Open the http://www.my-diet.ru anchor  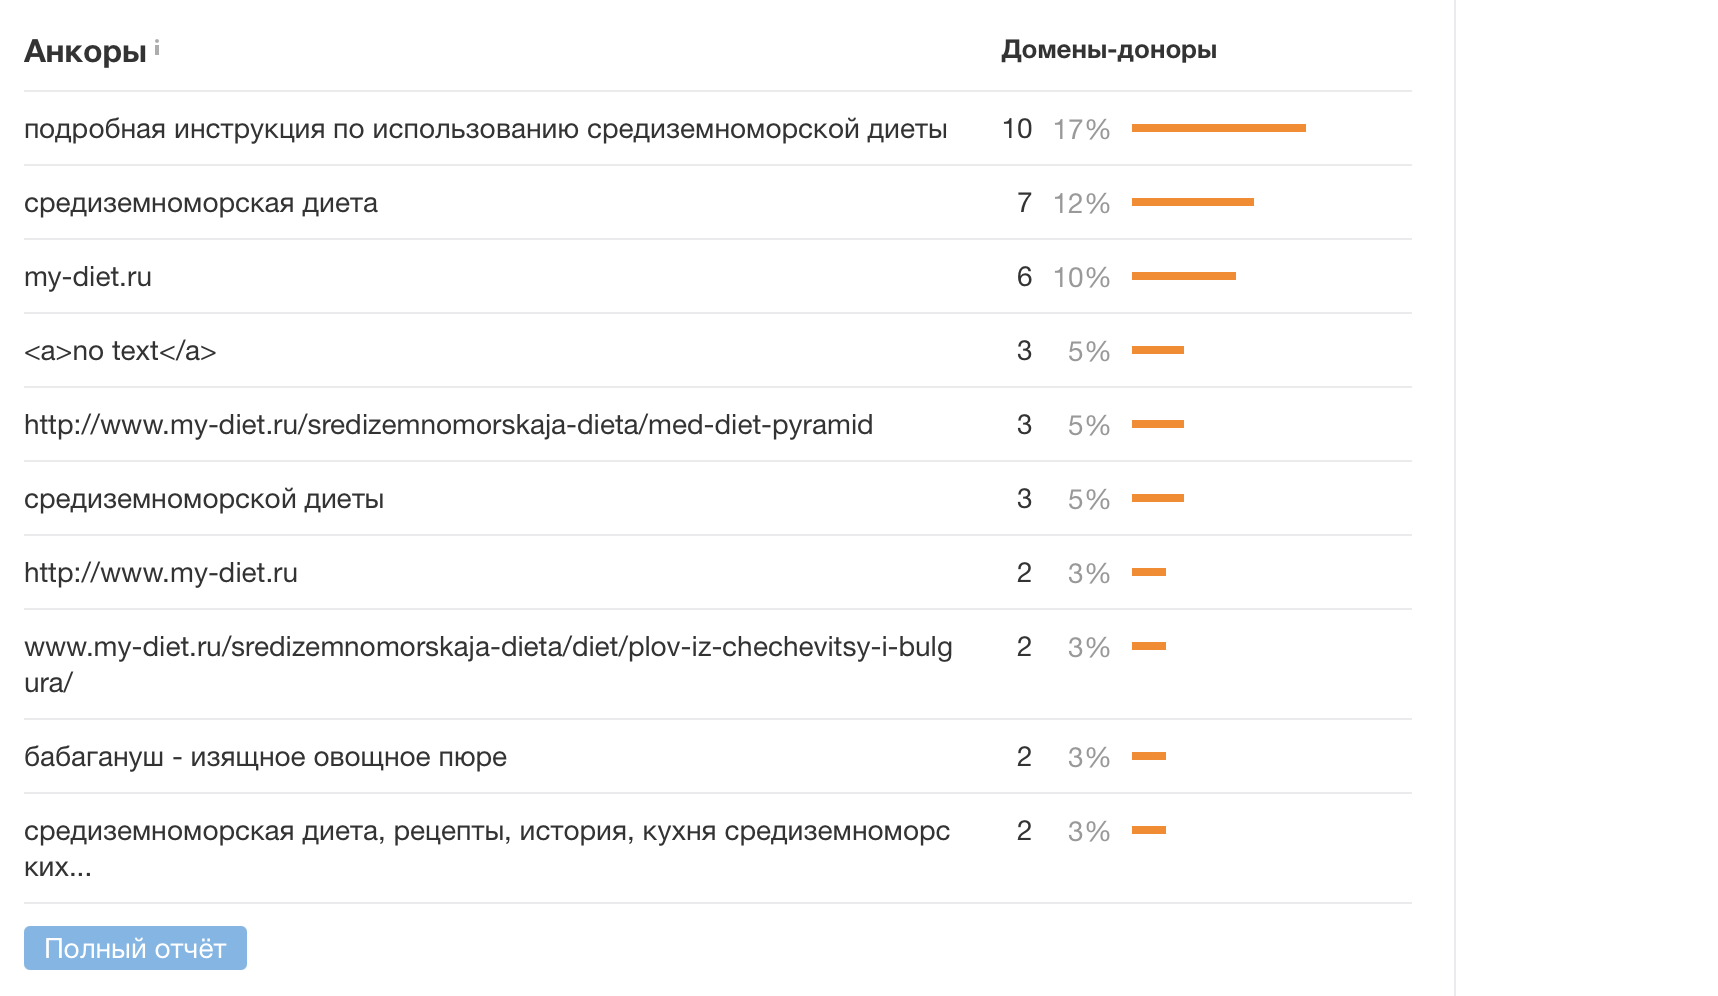click(161, 573)
